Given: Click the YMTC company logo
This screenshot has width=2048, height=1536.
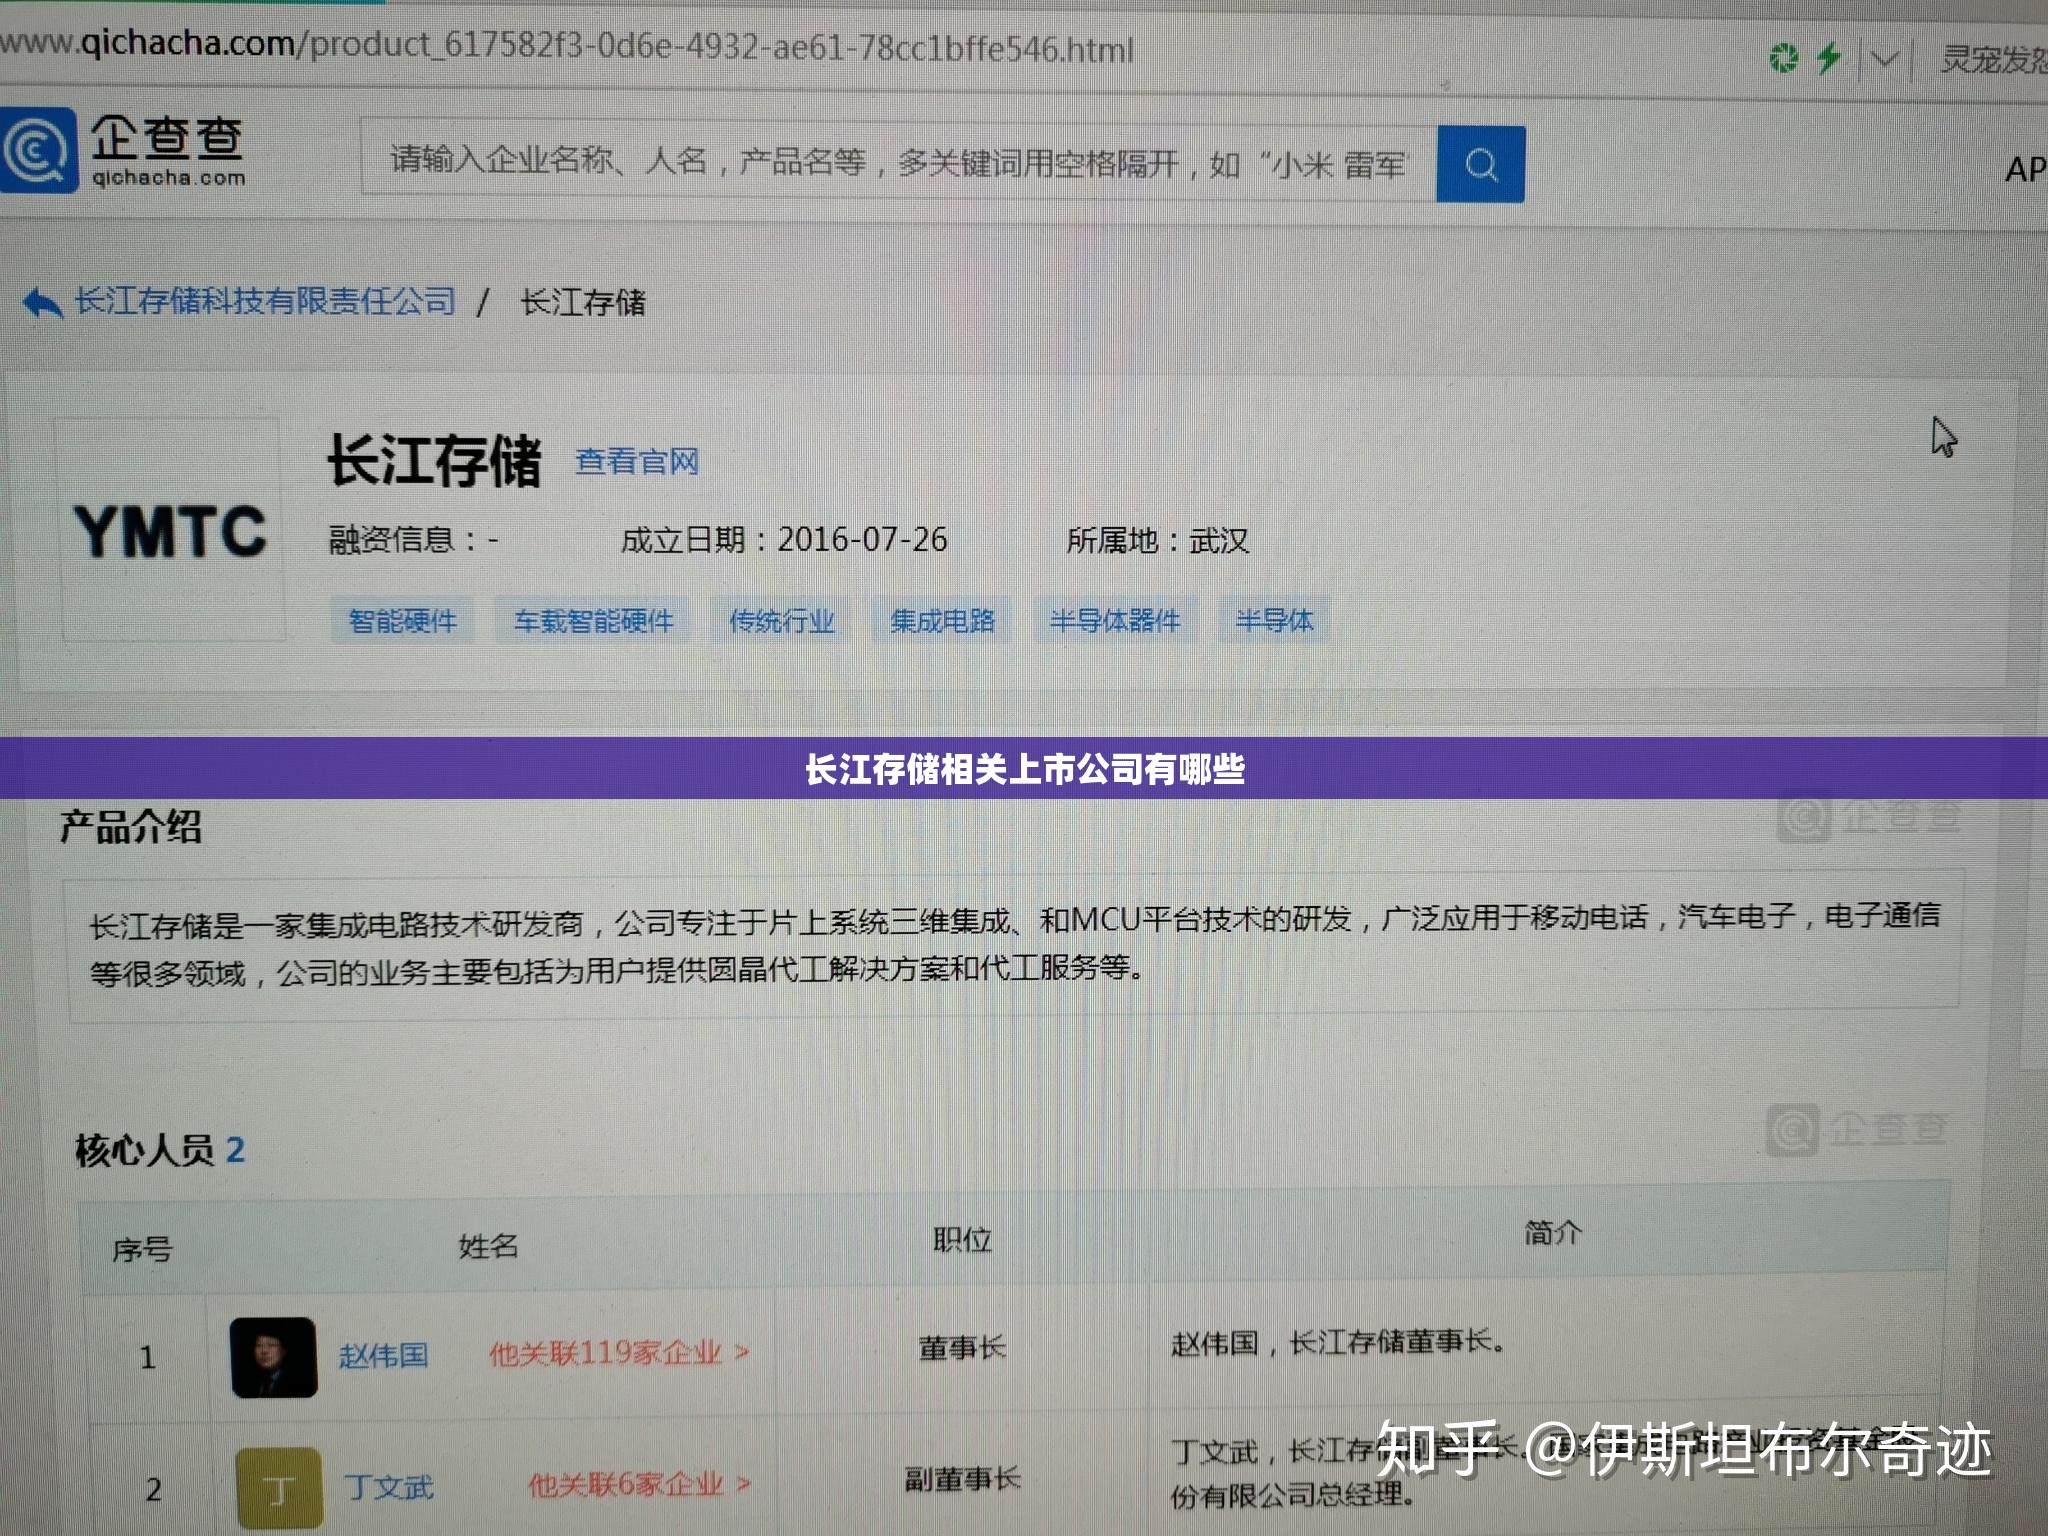Looking at the screenshot, I should [x=171, y=530].
